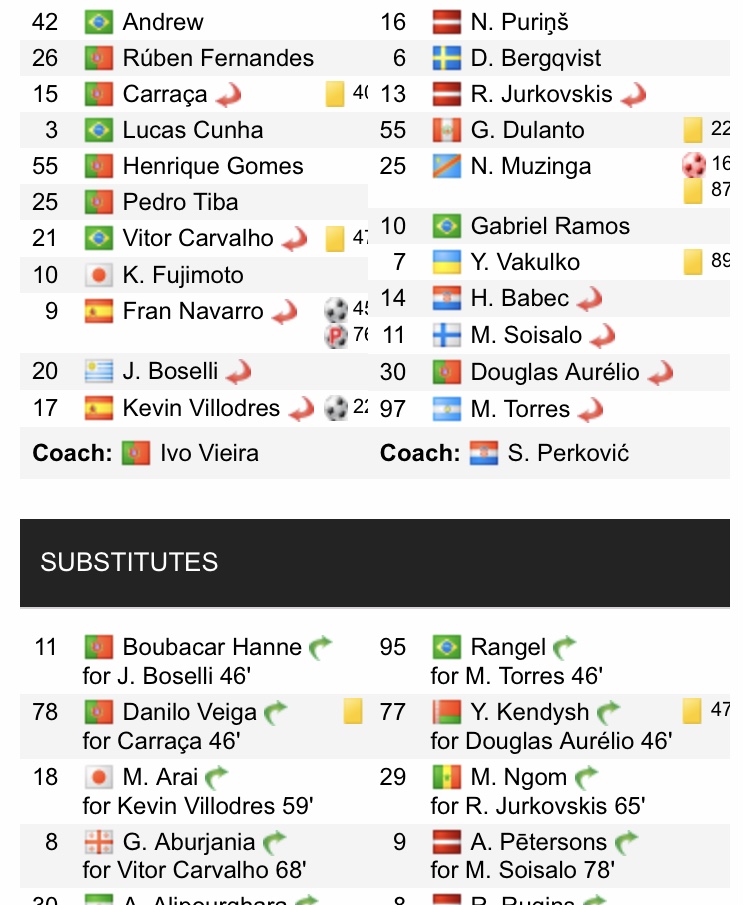743x905 pixels.
Task: Open player Rúben Fernandes
Action: point(218,58)
